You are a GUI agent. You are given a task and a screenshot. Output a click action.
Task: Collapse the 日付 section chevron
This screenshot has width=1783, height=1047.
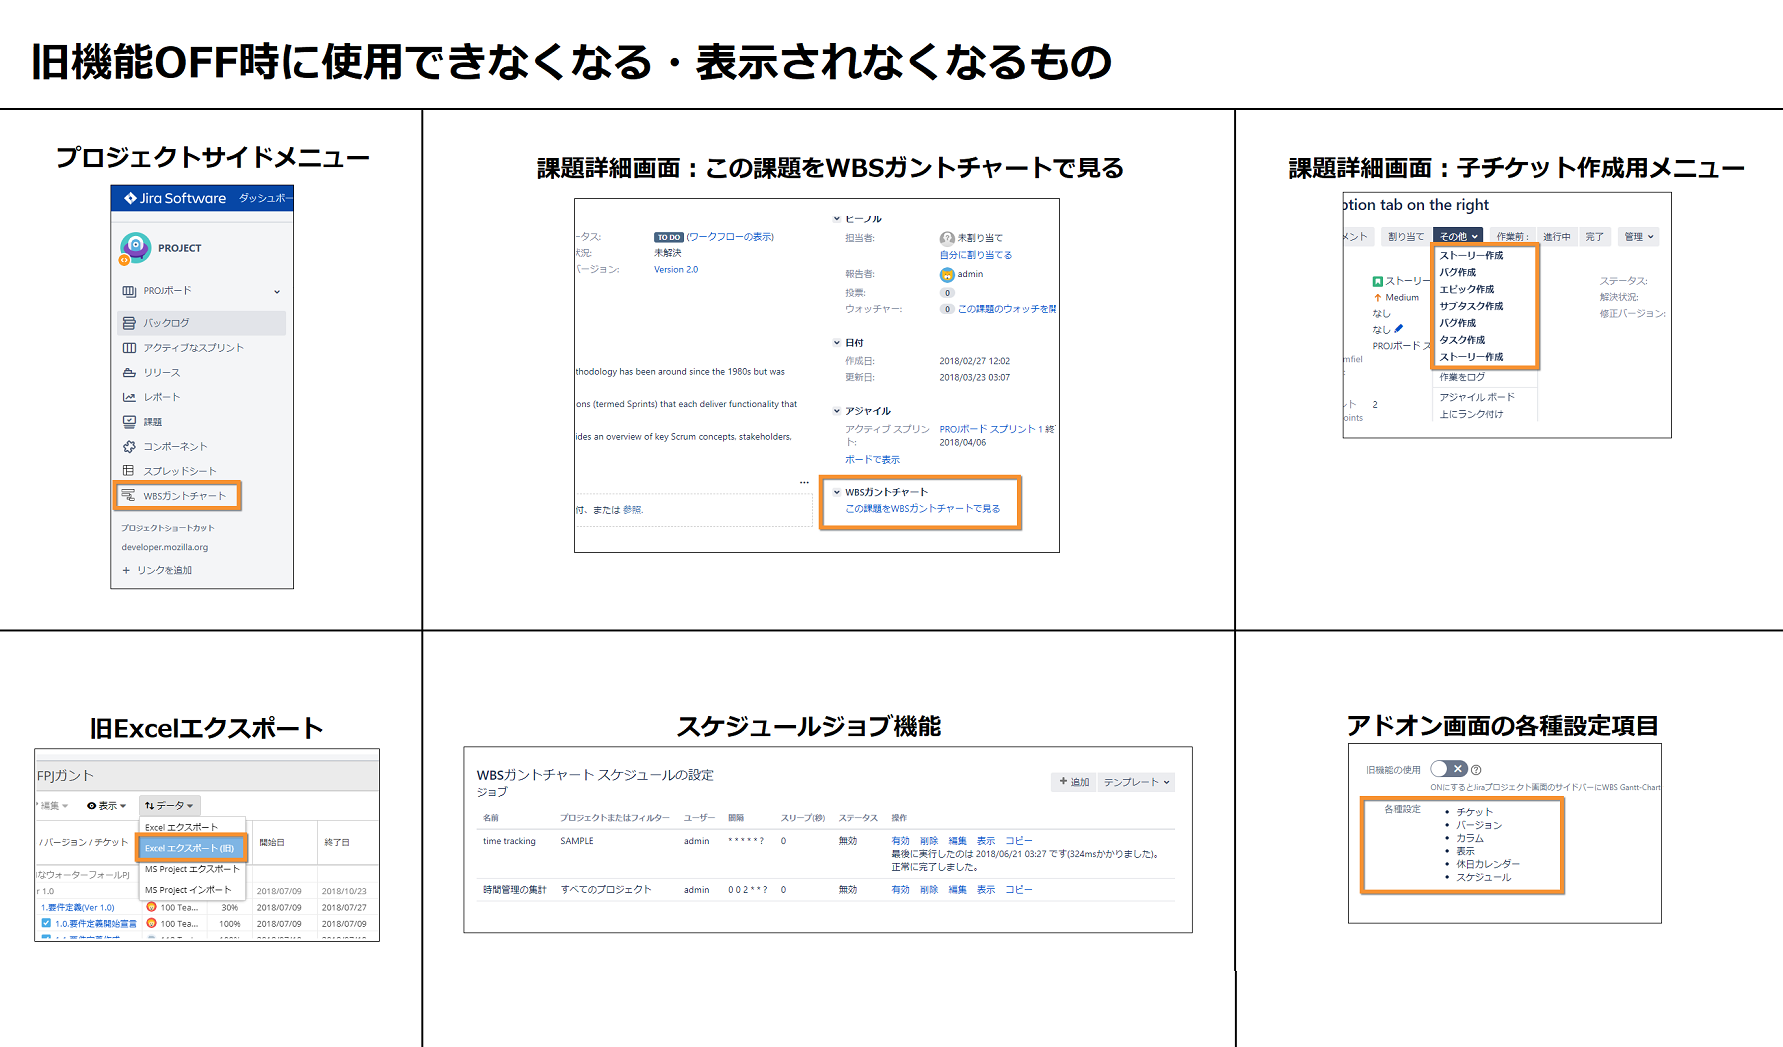pyautogui.click(x=837, y=343)
